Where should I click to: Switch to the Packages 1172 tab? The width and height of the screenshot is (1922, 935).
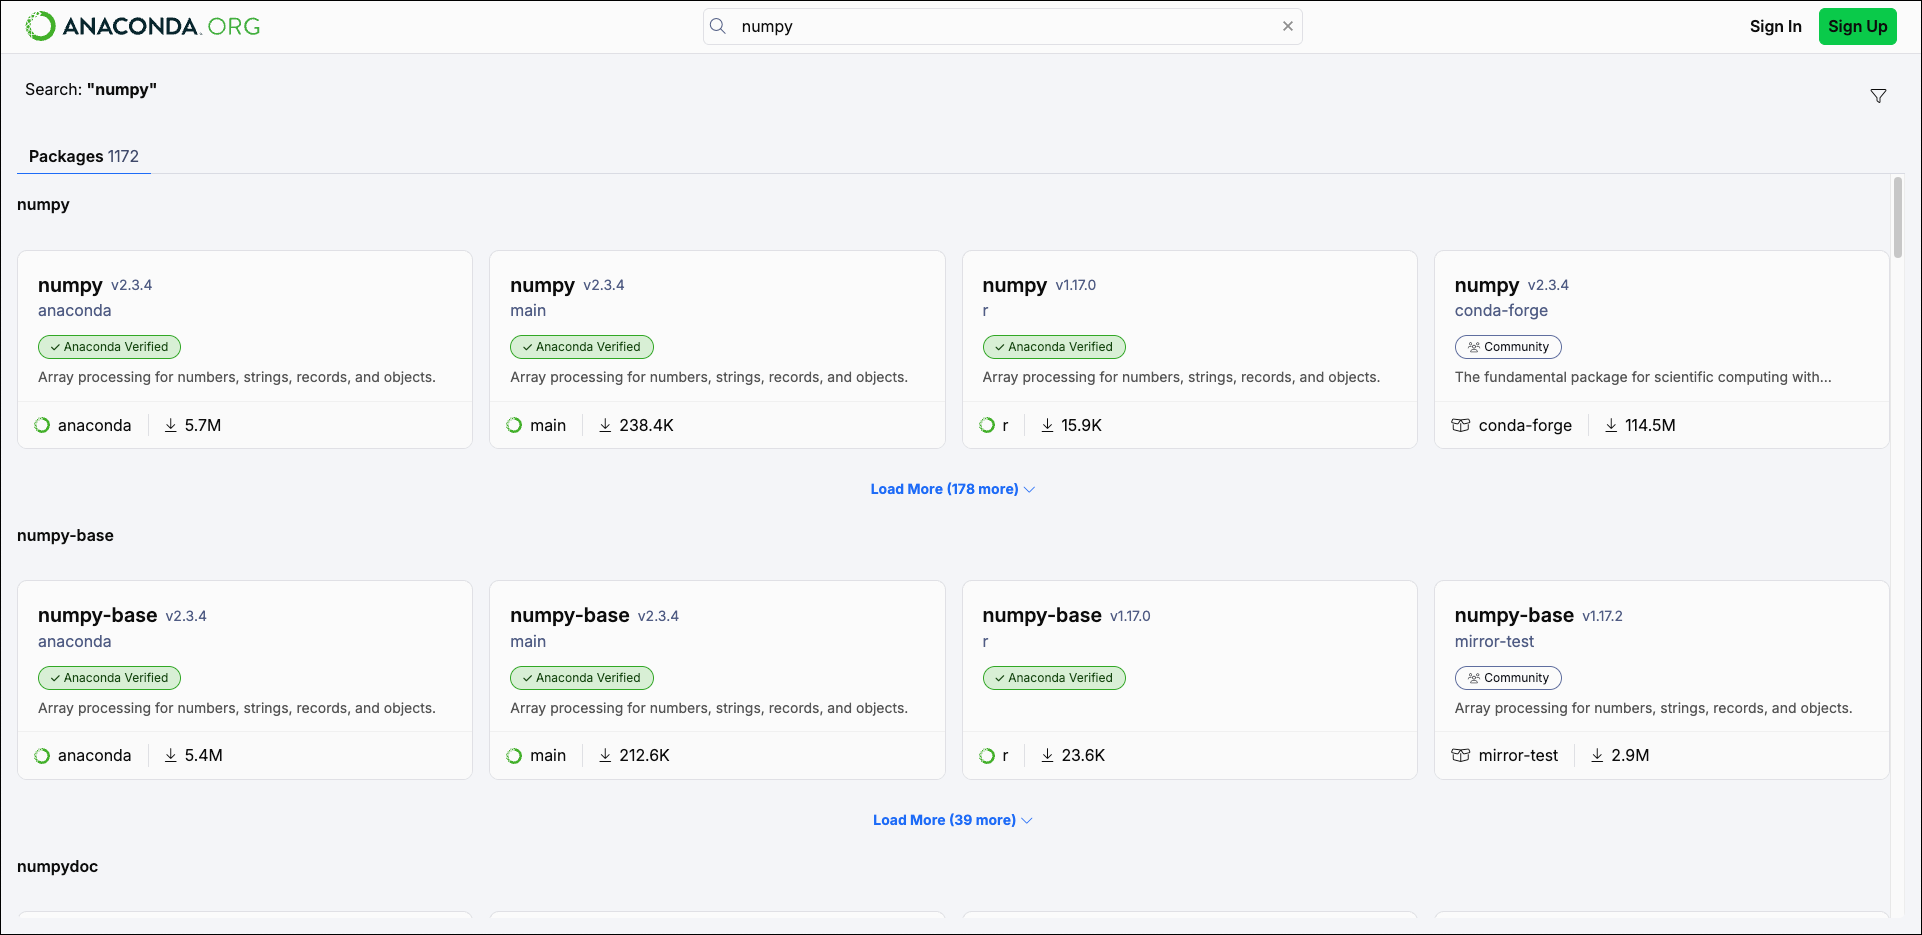[83, 156]
